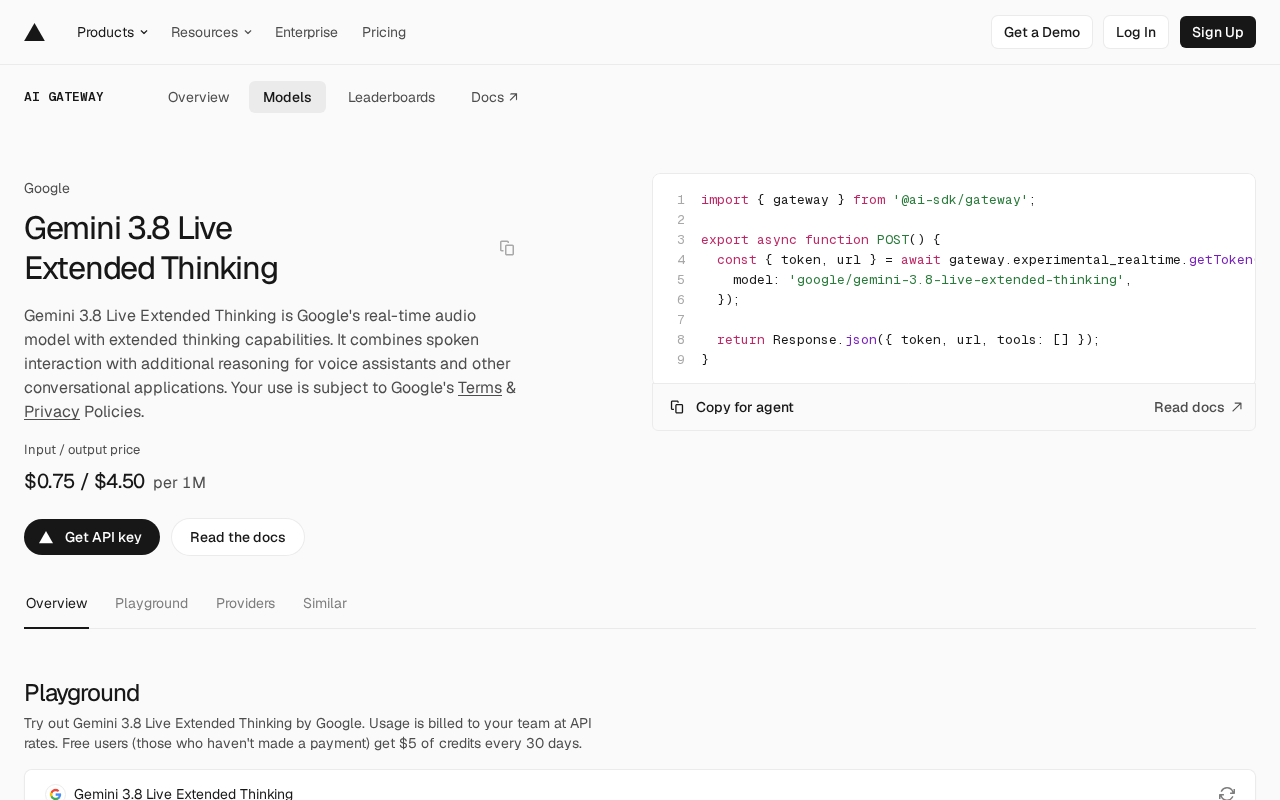Go to AI Gateway Overview

tap(198, 97)
